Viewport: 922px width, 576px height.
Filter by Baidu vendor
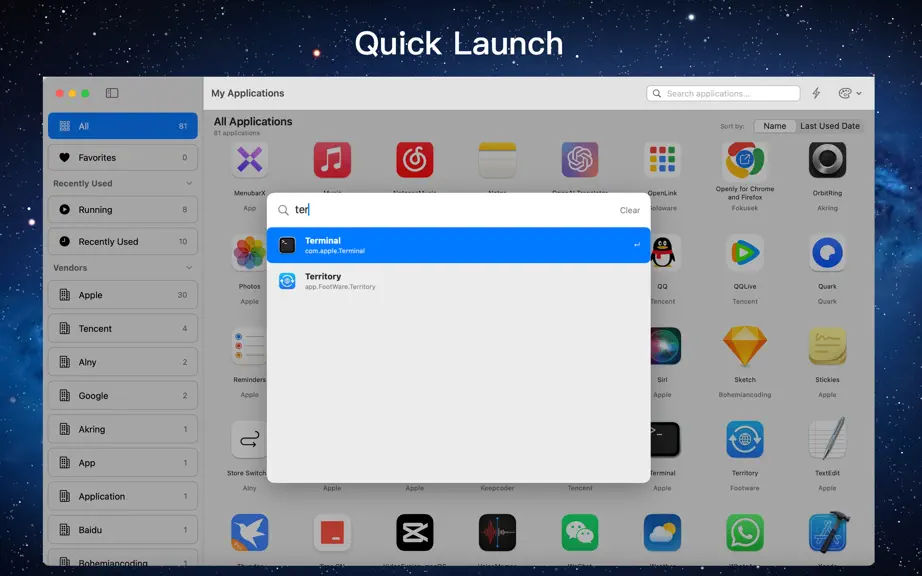coord(123,530)
